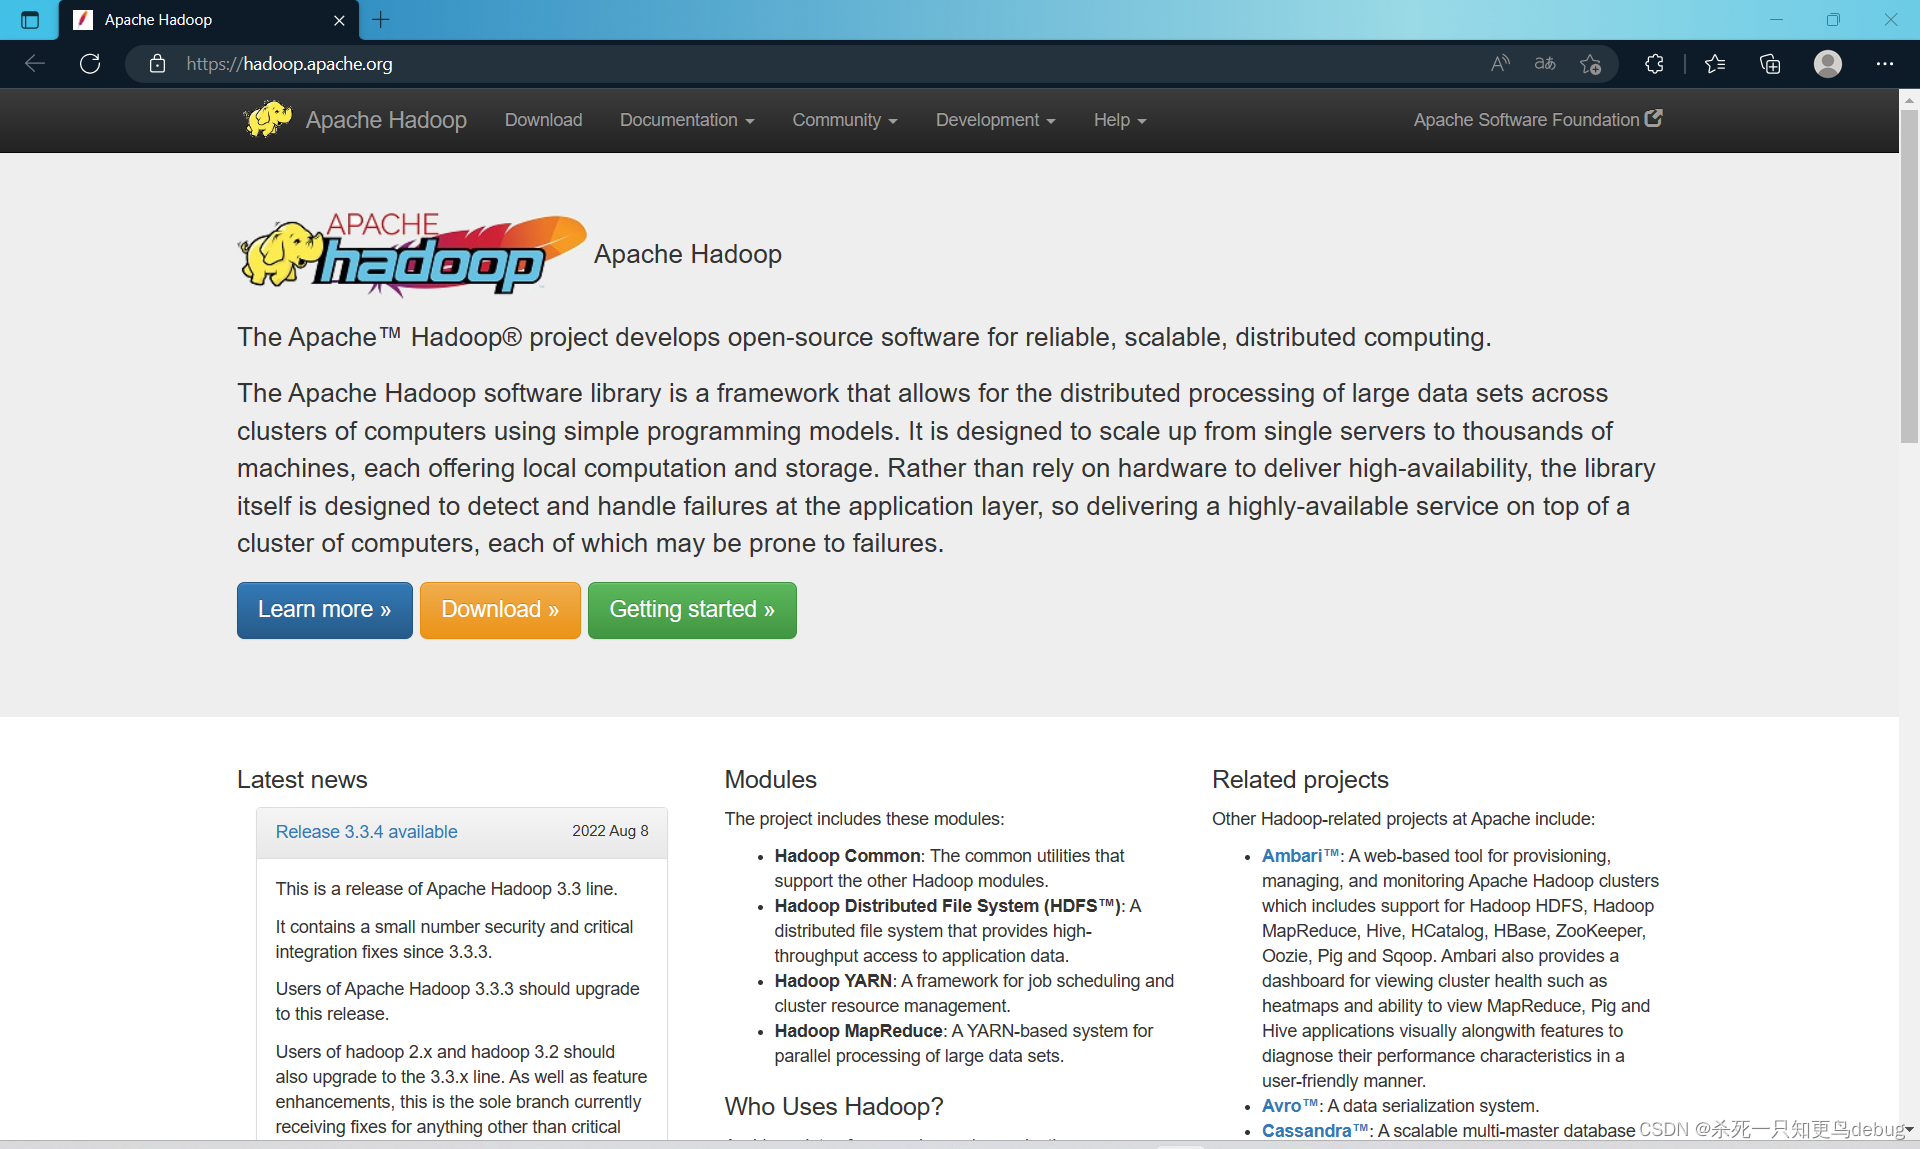
Task: Open the Release 3.3.4 available link
Action: (366, 831)
